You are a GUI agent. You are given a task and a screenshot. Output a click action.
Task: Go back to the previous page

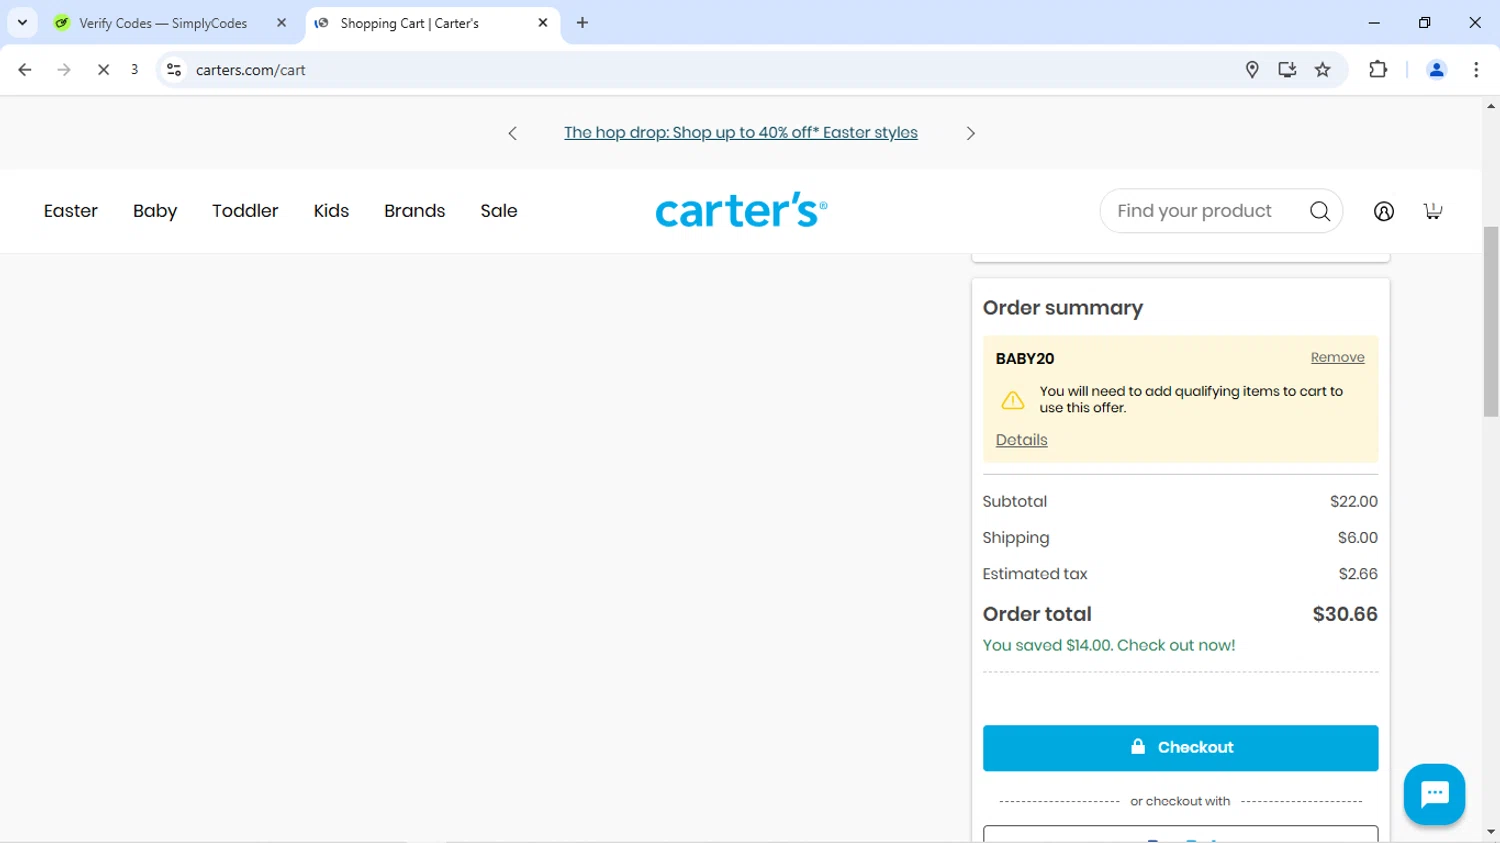(x=25, y=70)
